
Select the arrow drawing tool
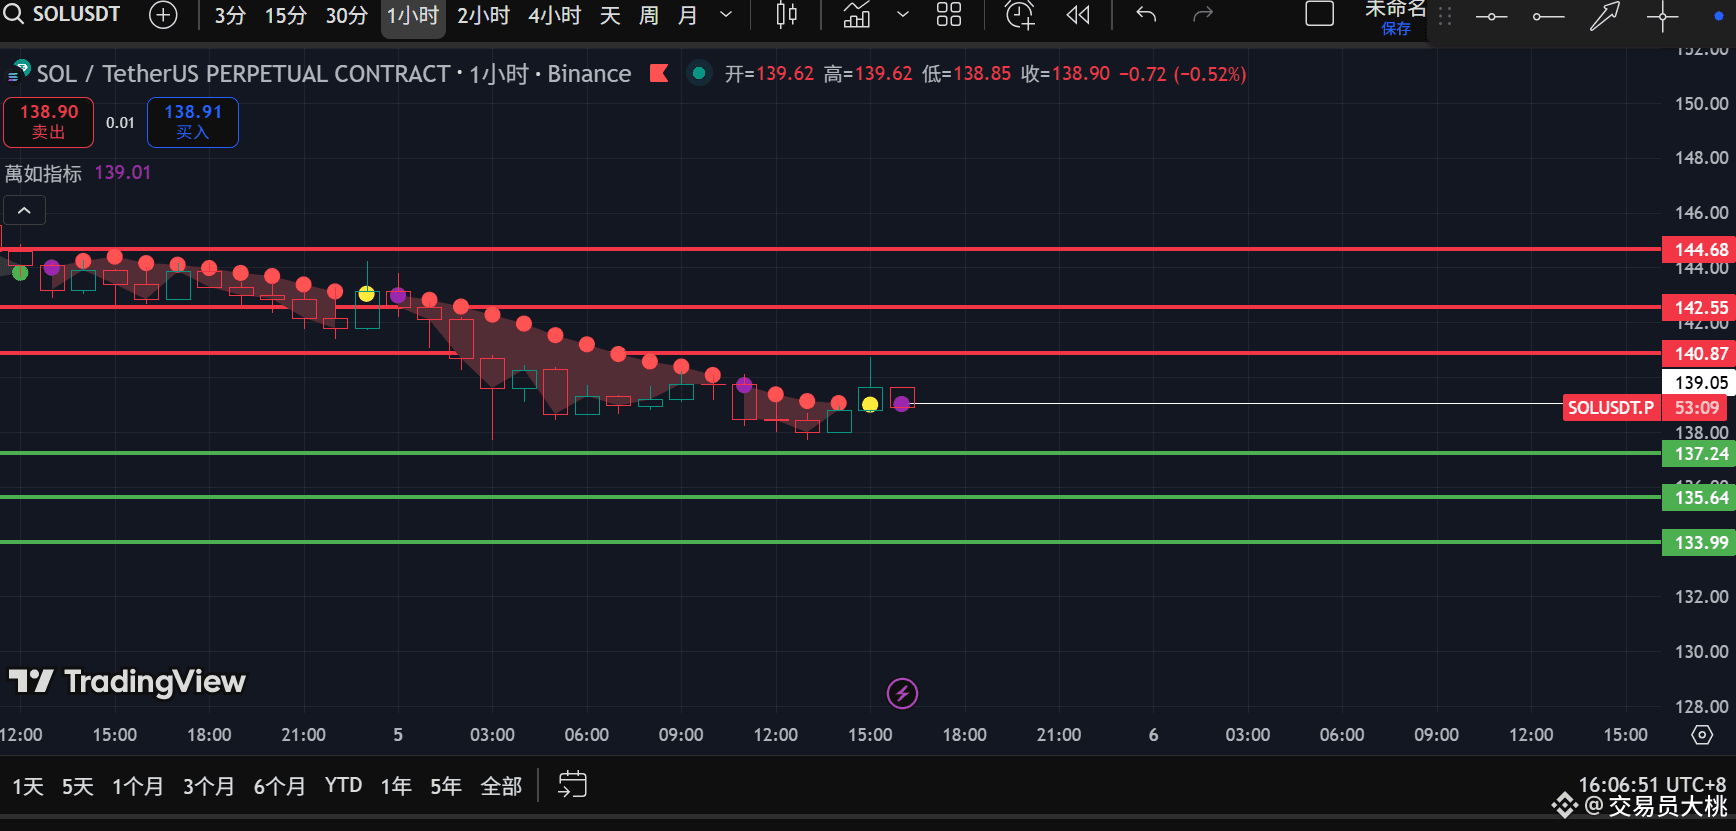(1605, 16)
